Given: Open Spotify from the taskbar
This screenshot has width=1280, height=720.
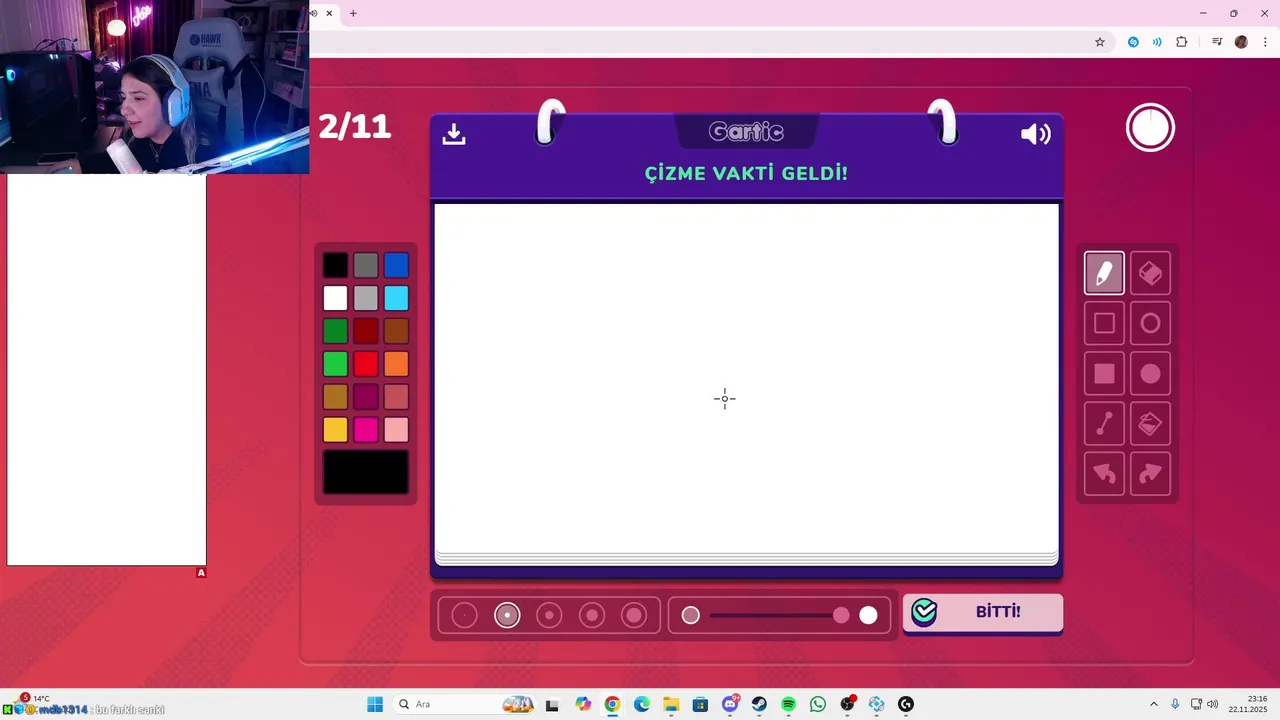Looking at the screenshot, I should coord(788,704).
